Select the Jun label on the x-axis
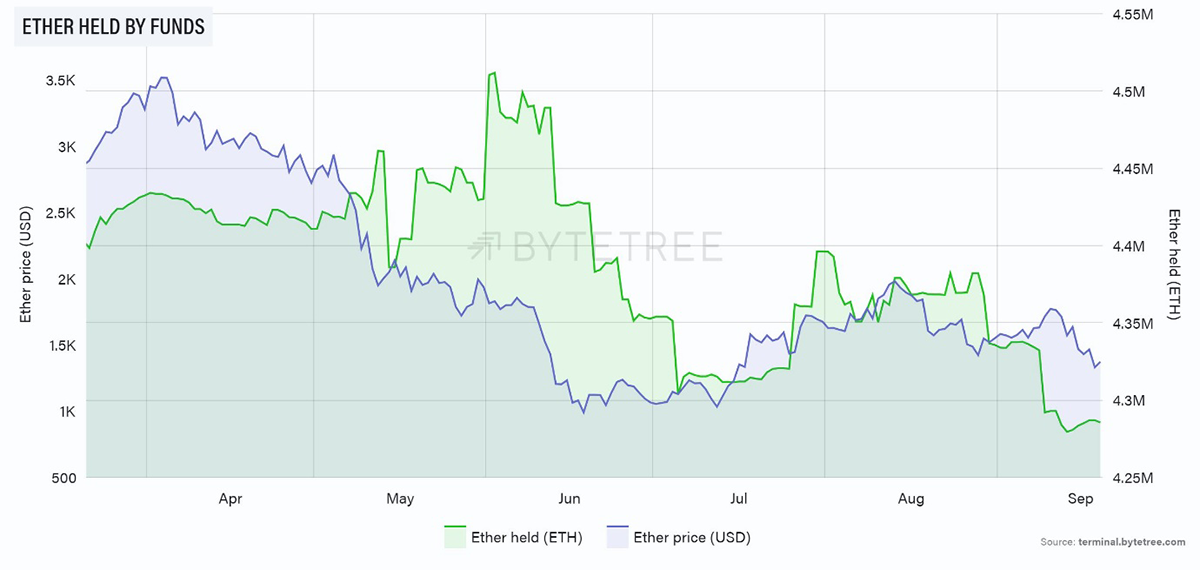Screen dimensions: 1200x570 (569, 497)
